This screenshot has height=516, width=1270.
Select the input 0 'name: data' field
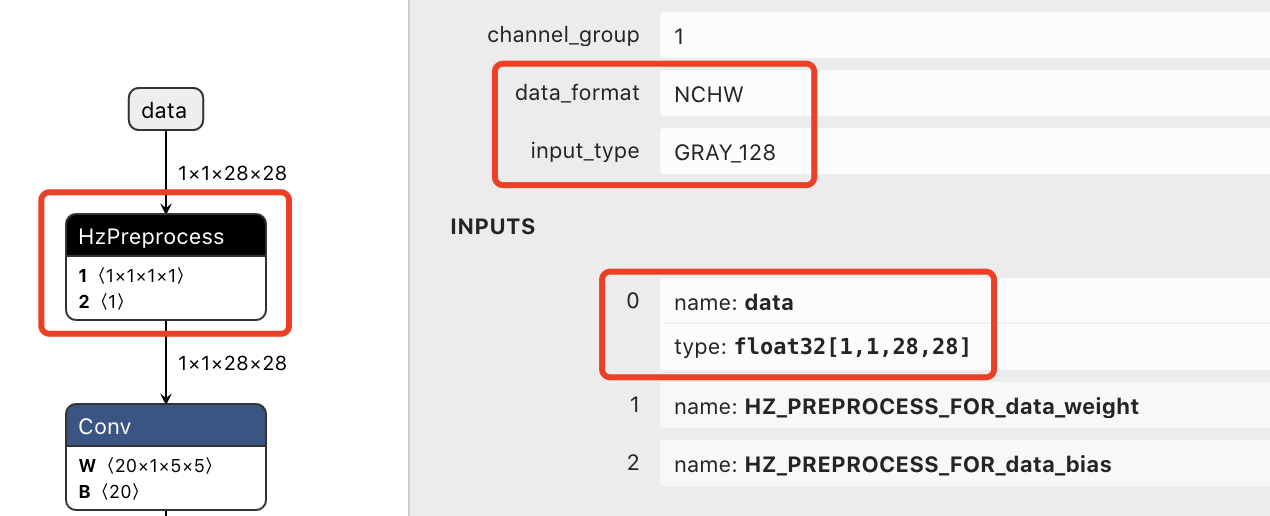pos(825,302)
